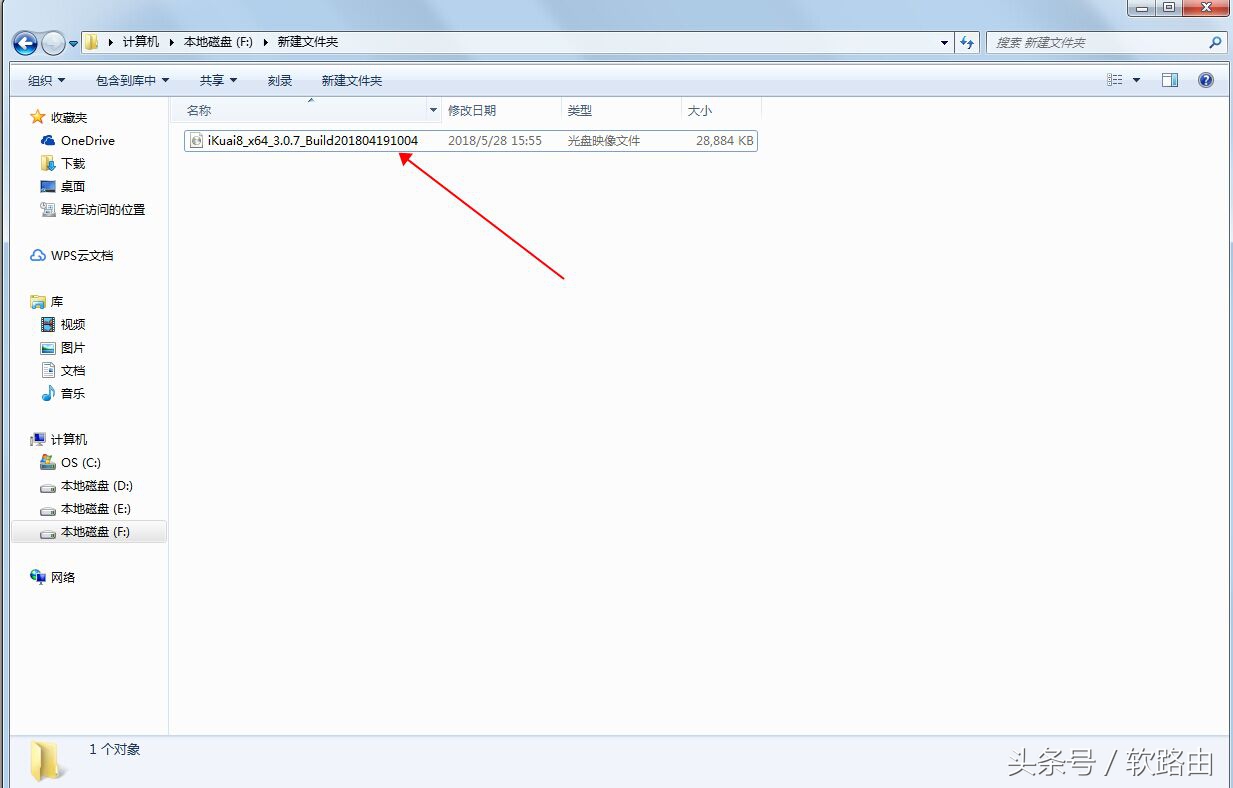The width and height of the screenshot is (1233, 788).
Task: Click the 最近访问的位置 icon
Action: [x=48, y=209]
